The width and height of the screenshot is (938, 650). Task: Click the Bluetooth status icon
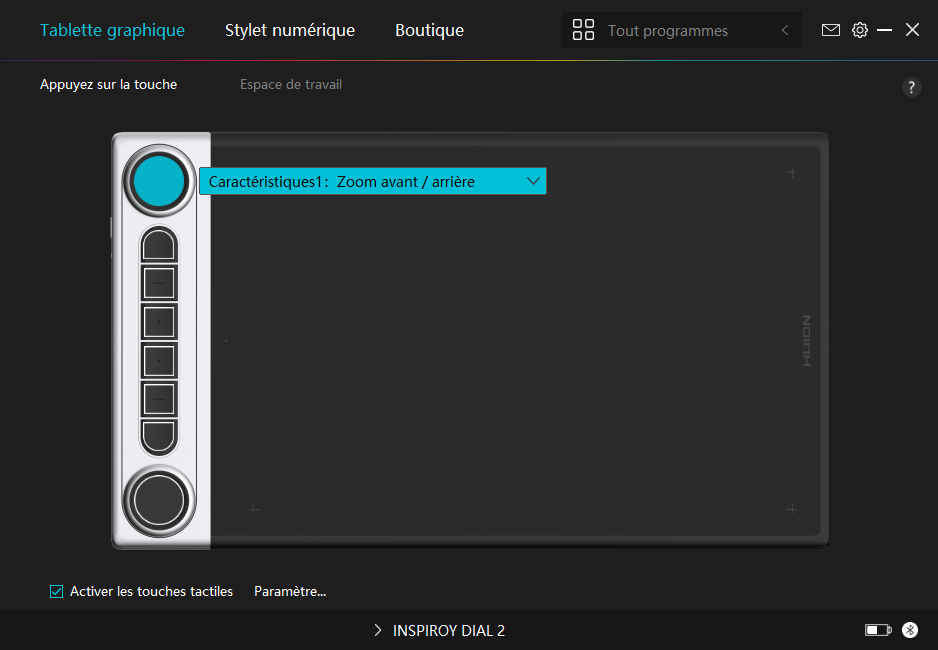pos(910,630)
